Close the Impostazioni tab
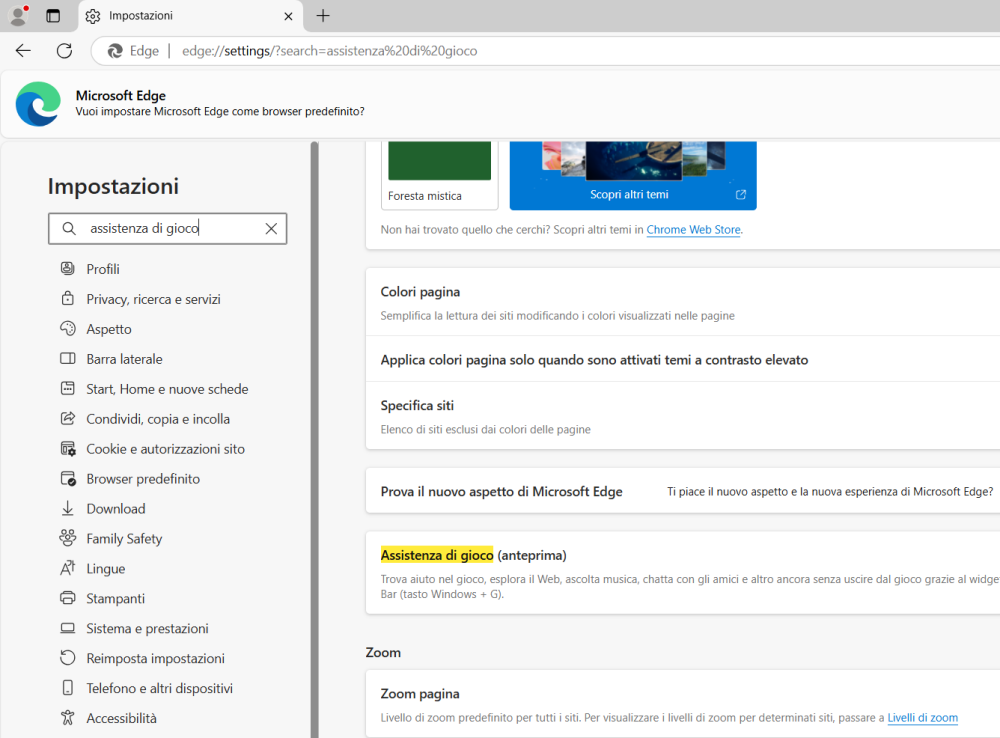The height and width of the screenshot is (738, 1000). click(288, 17)
